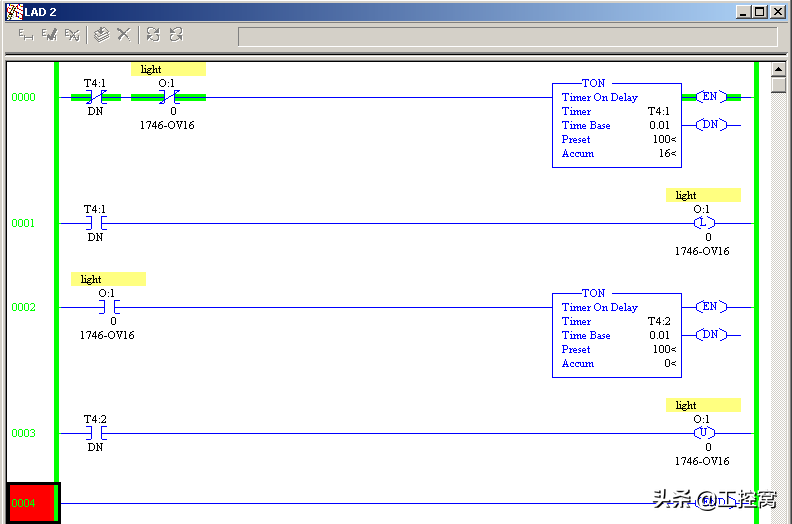Click the T4:1 TON timer block

click(x=616, y=125)
